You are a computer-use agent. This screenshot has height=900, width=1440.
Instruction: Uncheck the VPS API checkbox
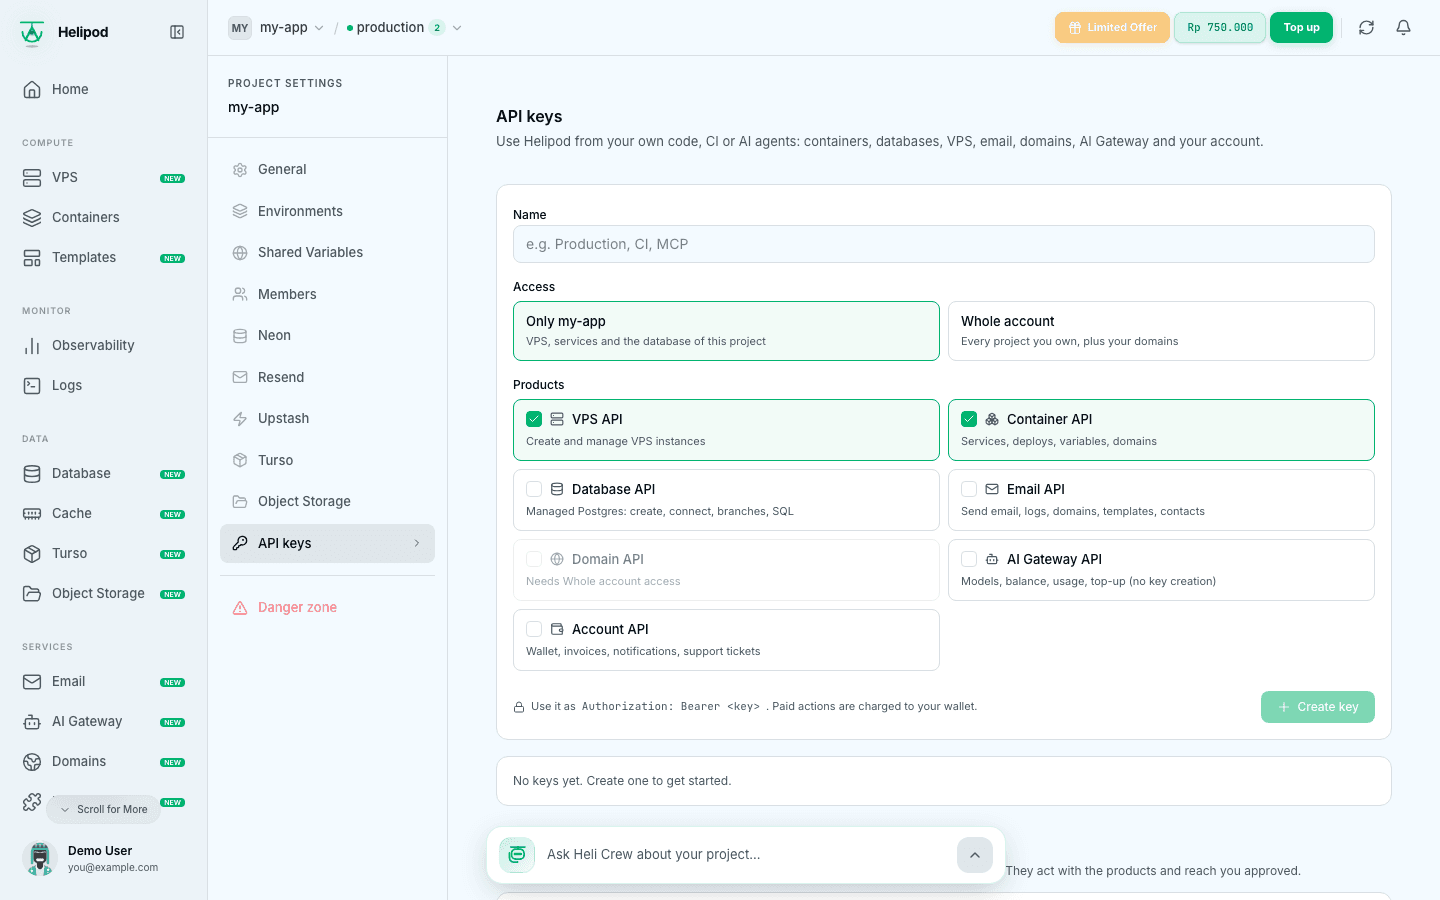coord(534,419)
